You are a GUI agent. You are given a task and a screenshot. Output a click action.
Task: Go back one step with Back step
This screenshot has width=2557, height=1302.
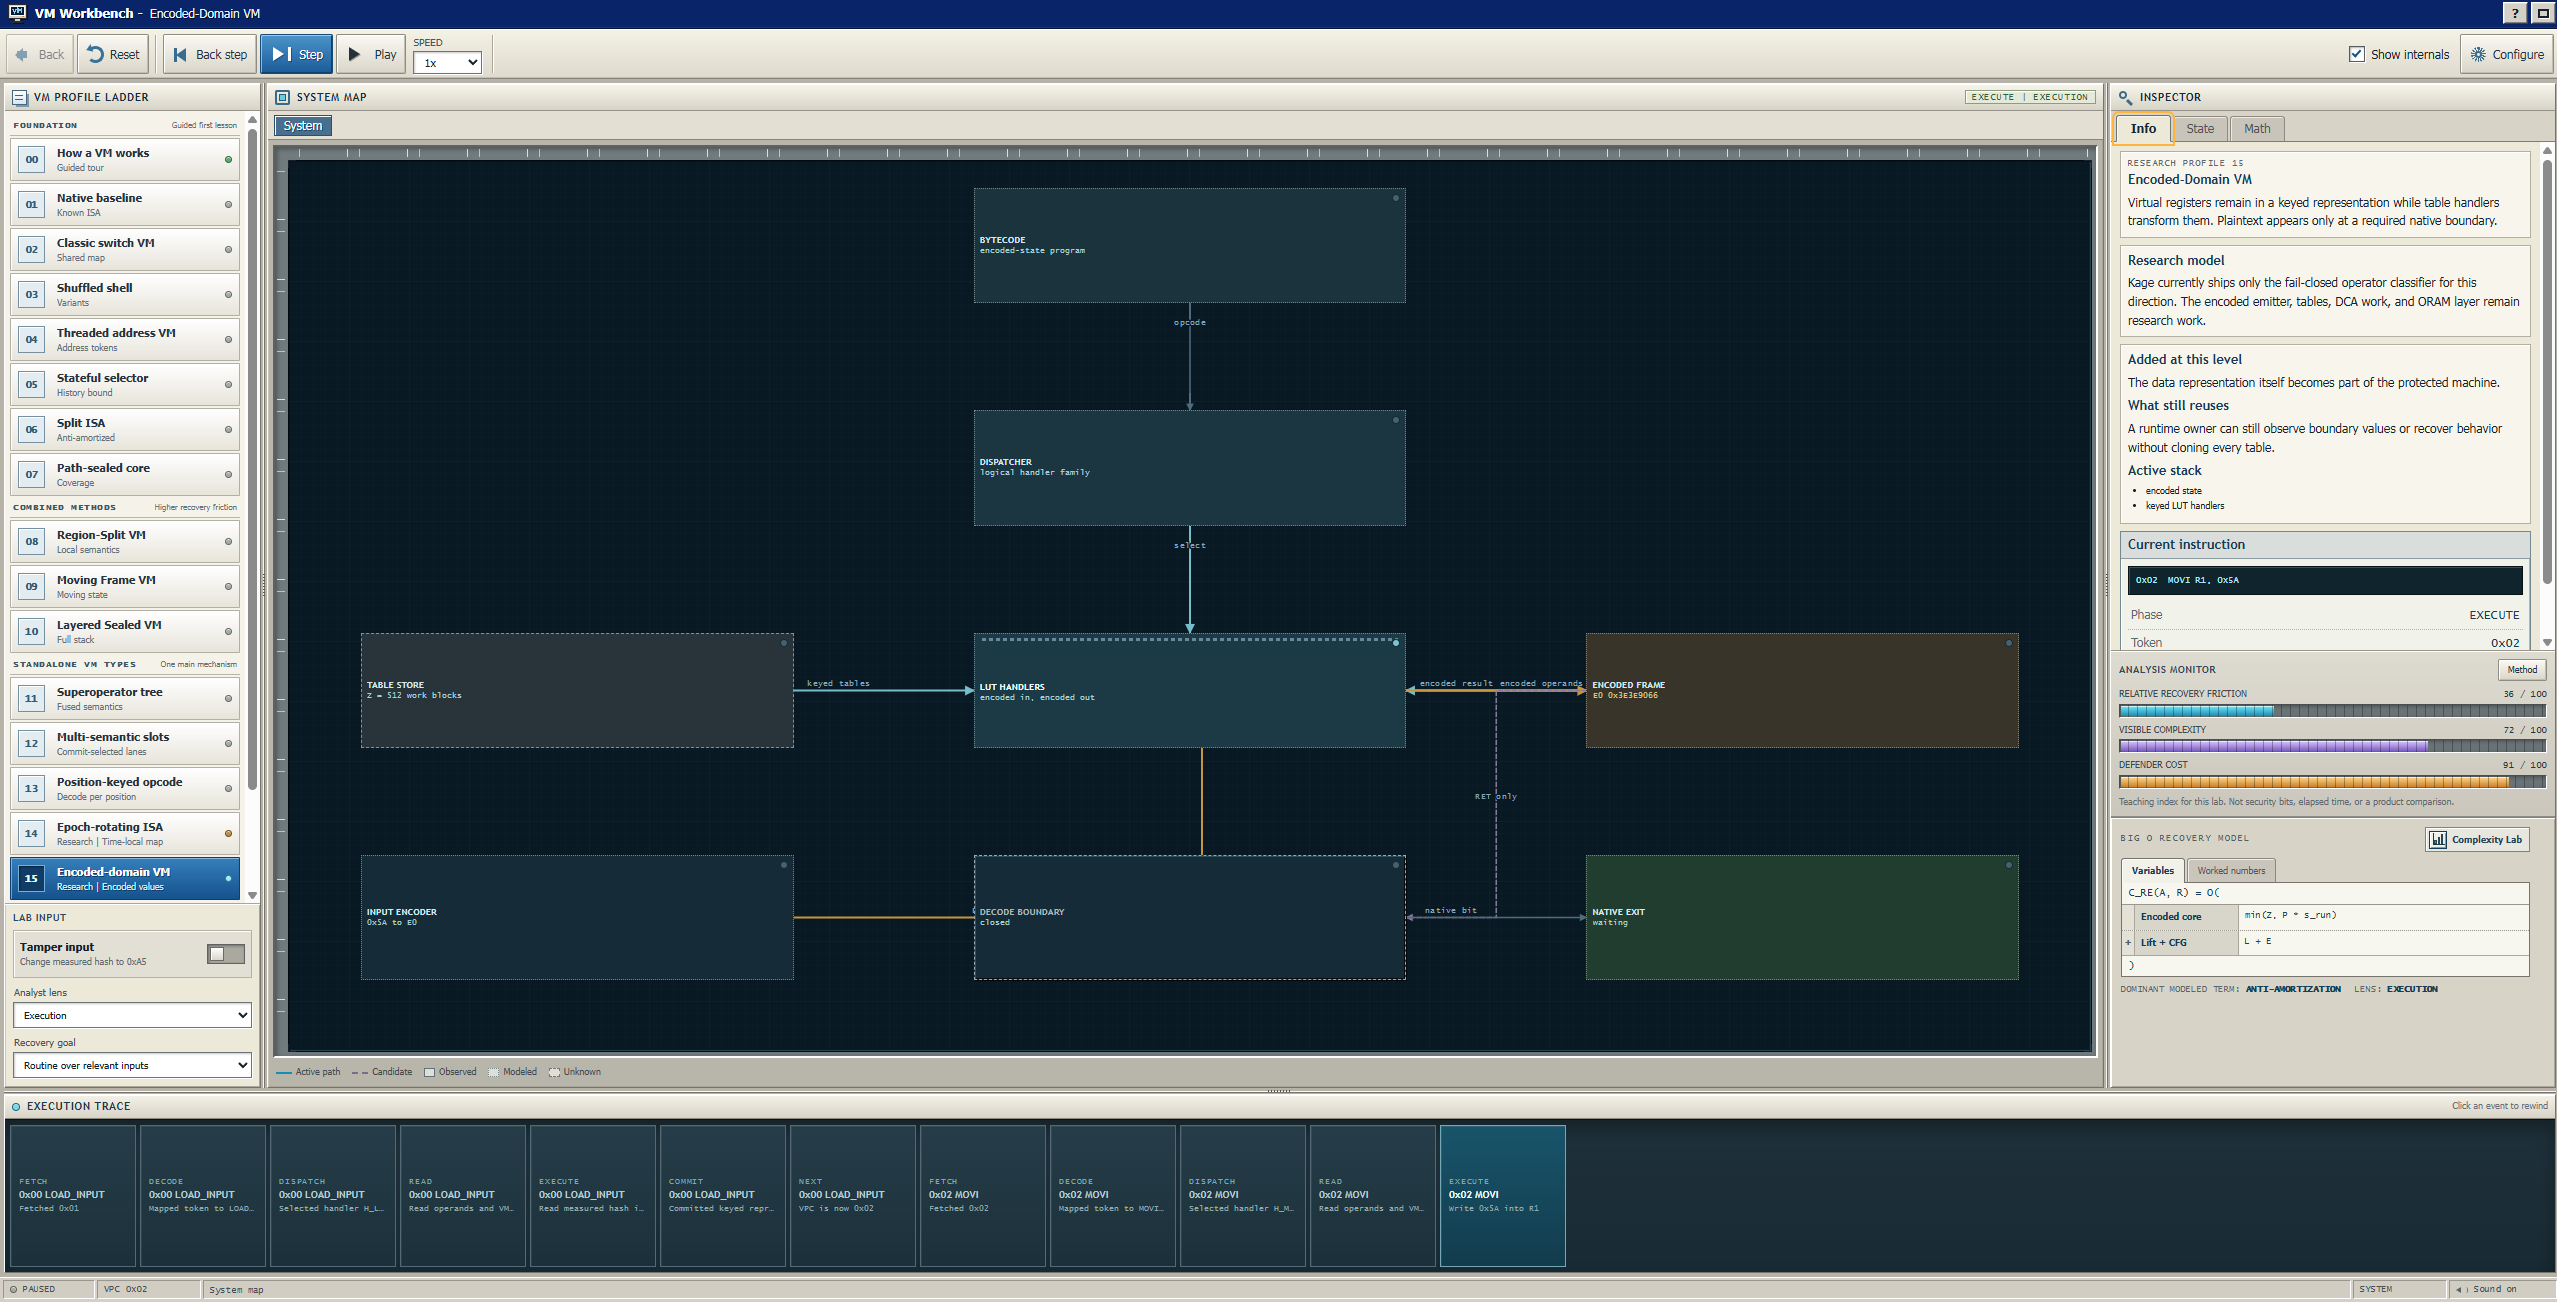pyautogui.click(x=210, y=54)
